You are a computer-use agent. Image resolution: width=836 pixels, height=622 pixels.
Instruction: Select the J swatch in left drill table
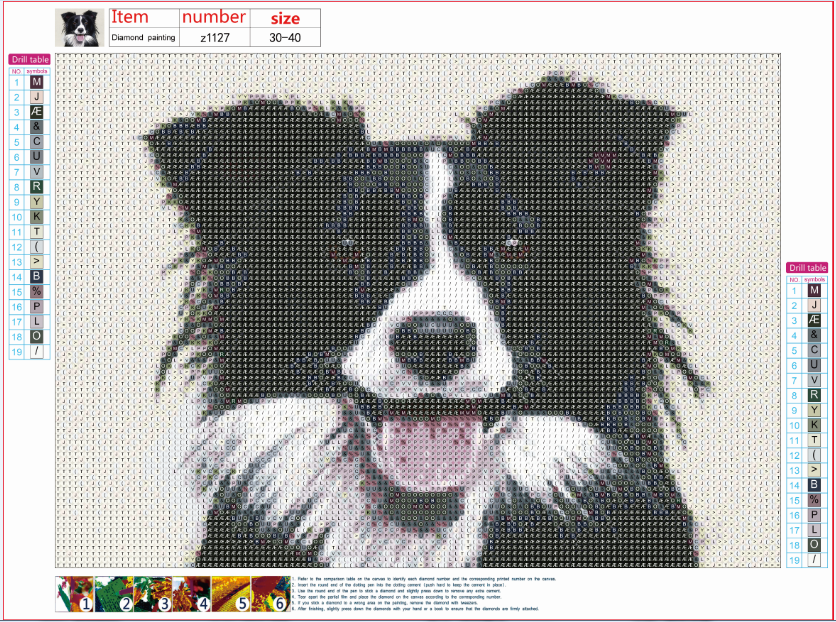tap(36, 97)
